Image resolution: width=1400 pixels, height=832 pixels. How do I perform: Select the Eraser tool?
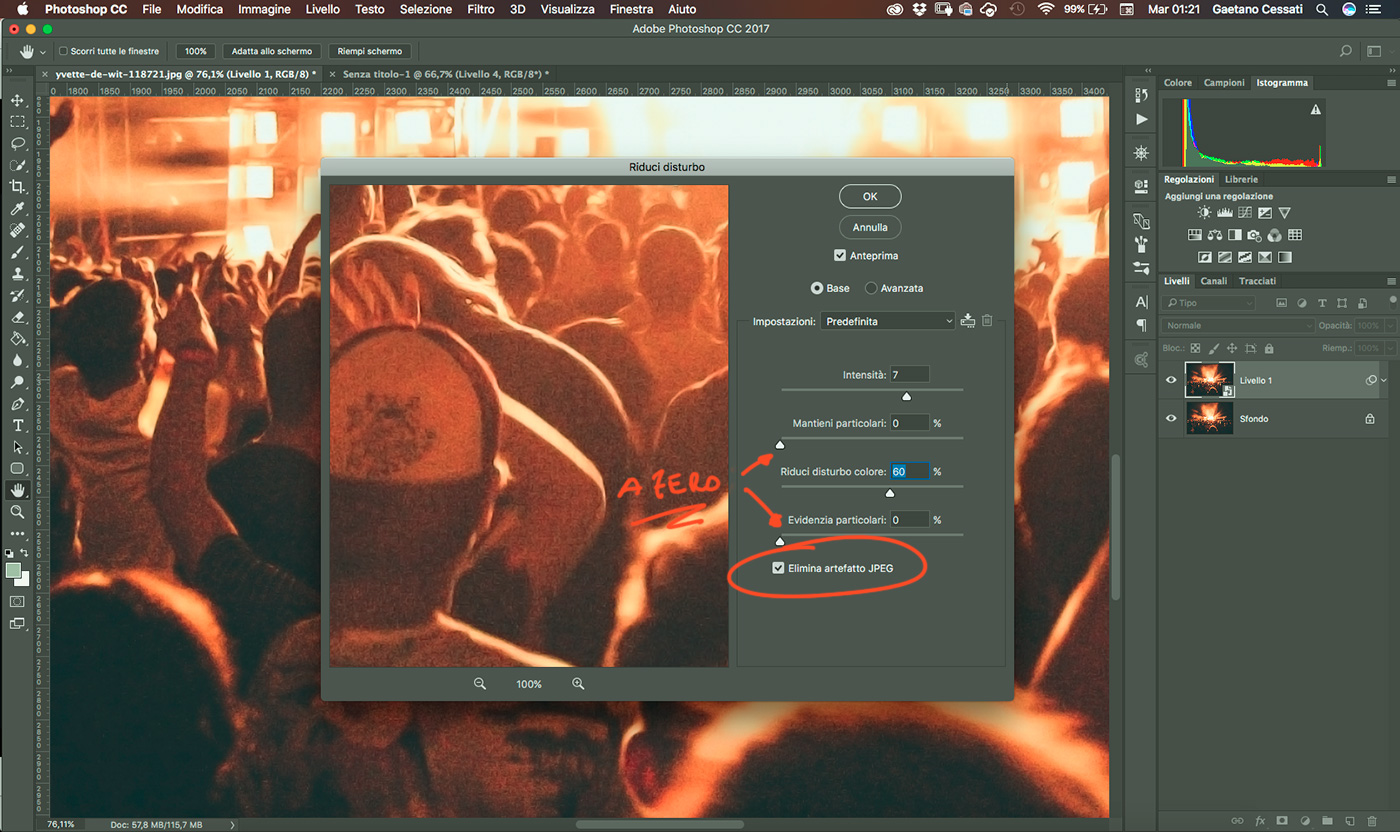tap(17, 317)
